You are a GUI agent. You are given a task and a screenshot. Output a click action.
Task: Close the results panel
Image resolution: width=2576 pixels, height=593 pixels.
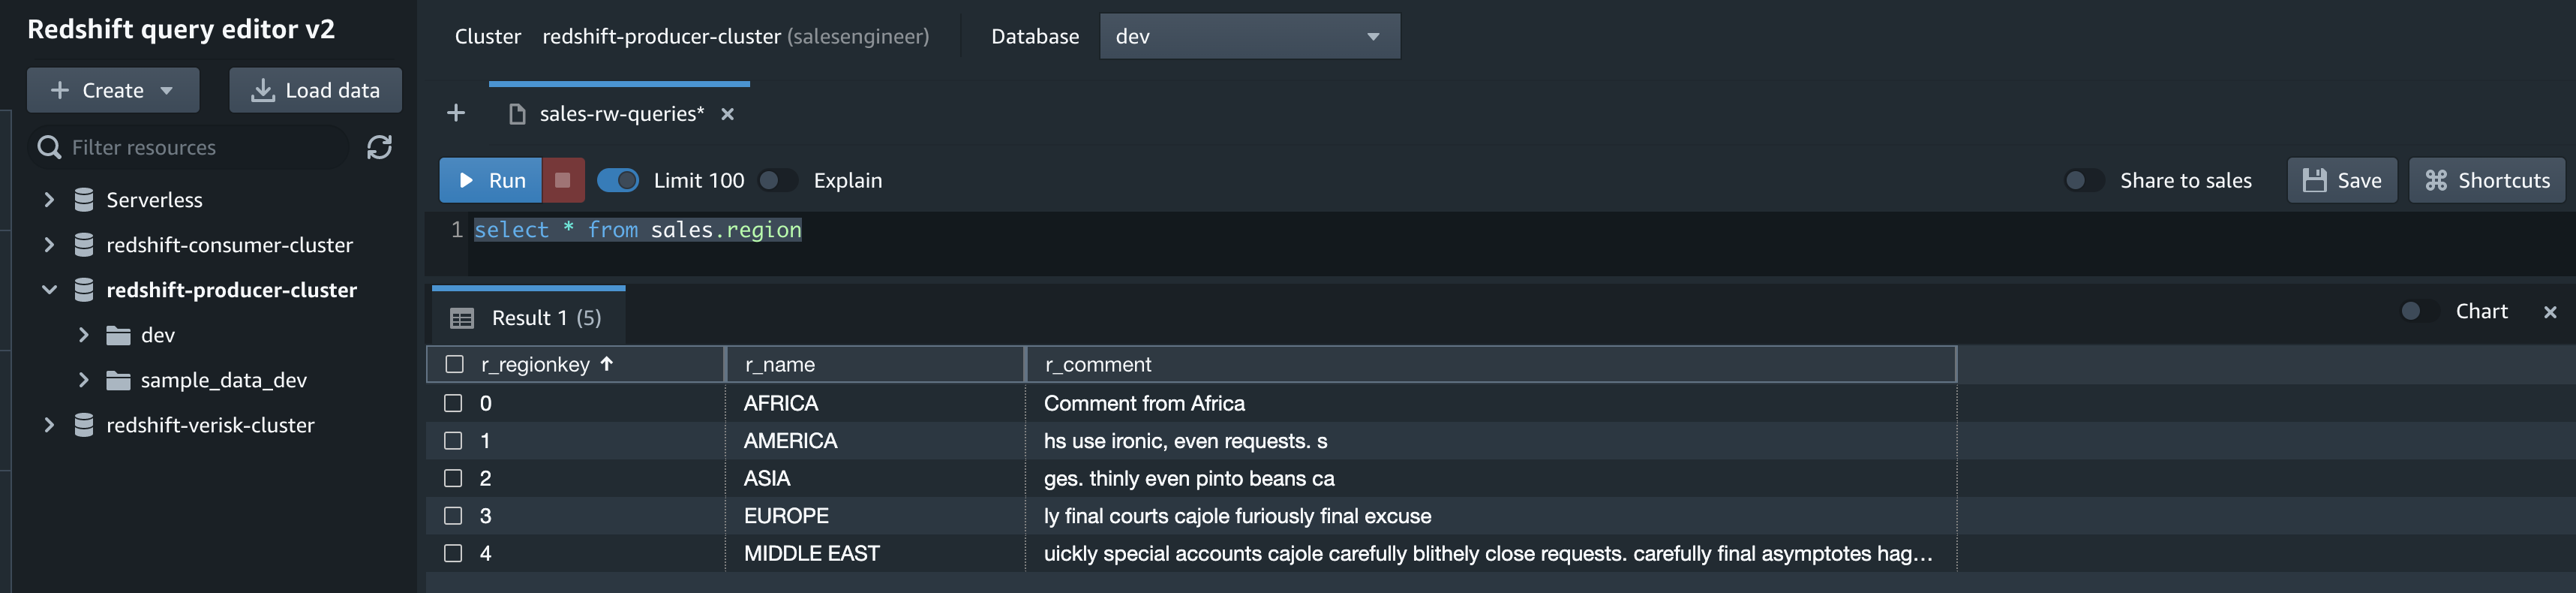(2549, 312)
